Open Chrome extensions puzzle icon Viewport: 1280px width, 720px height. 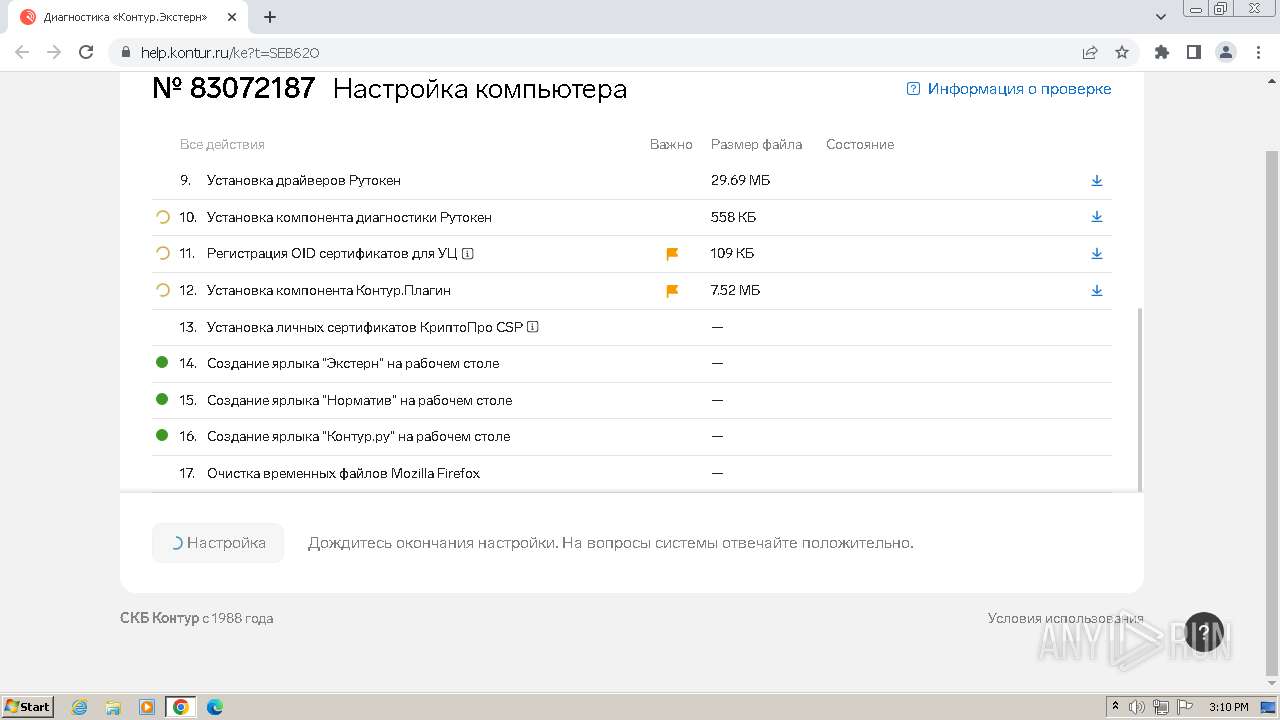tap(1161, 52)
